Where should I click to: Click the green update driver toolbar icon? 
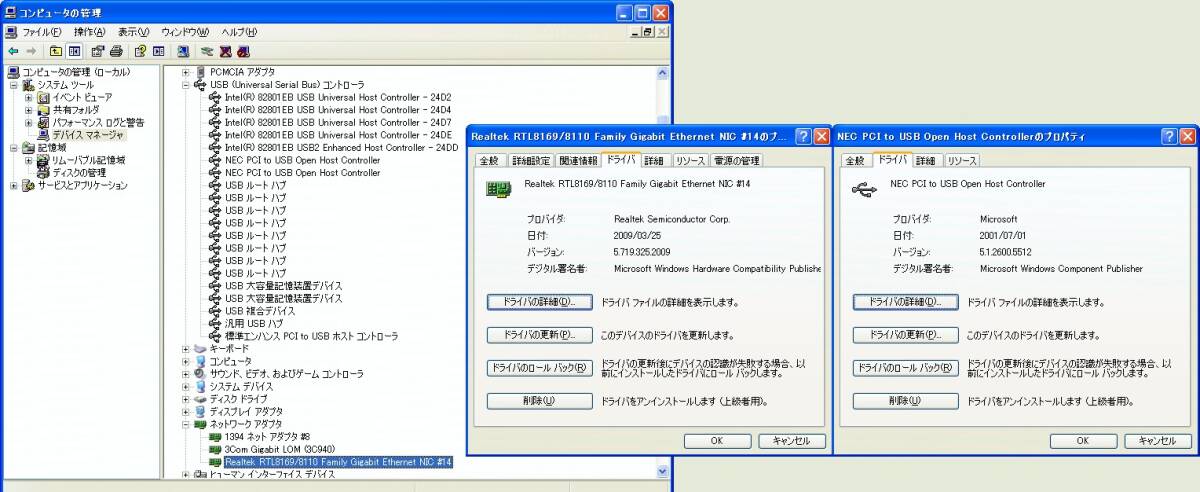click(x=208, y=51)
